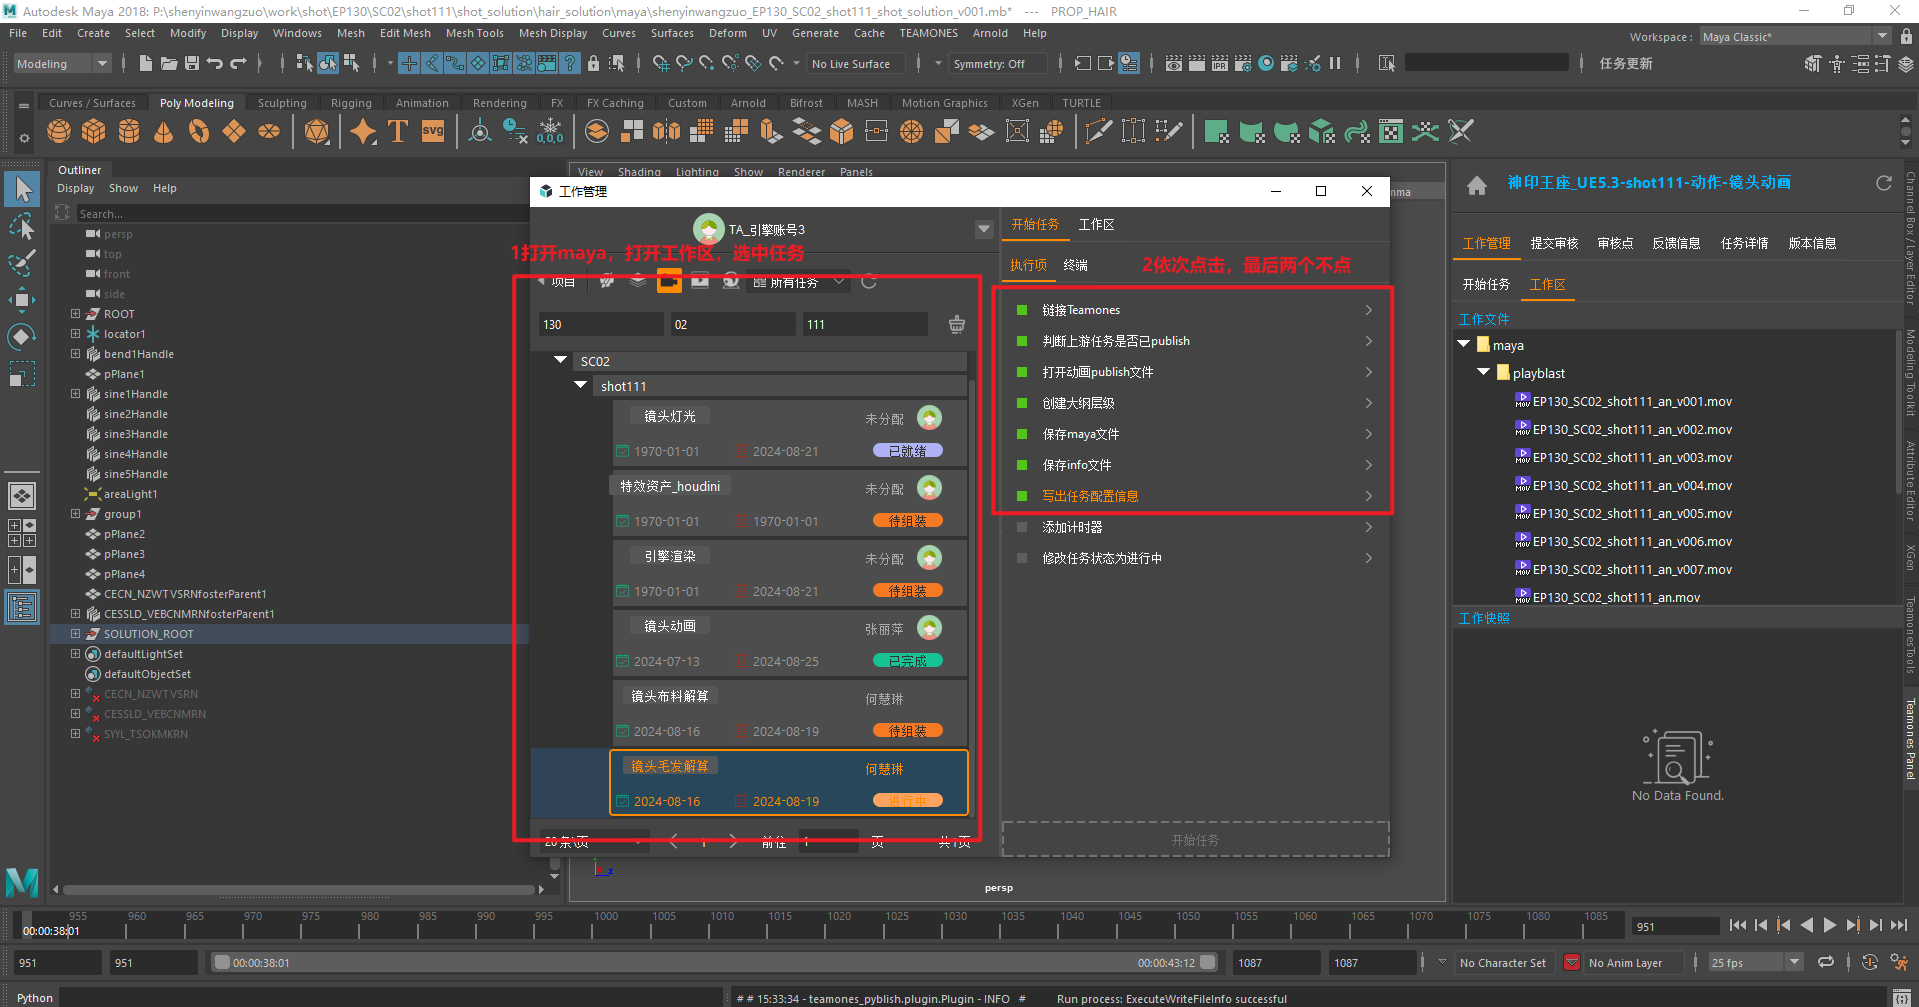Open the script editor icon bottom-right
This screenshot has width=1919, height=1007.
click(1901, 997)
